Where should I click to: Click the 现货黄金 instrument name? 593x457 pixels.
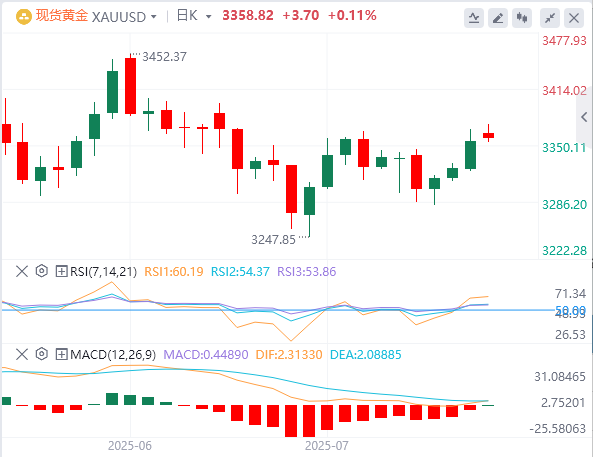pos(62,16)
